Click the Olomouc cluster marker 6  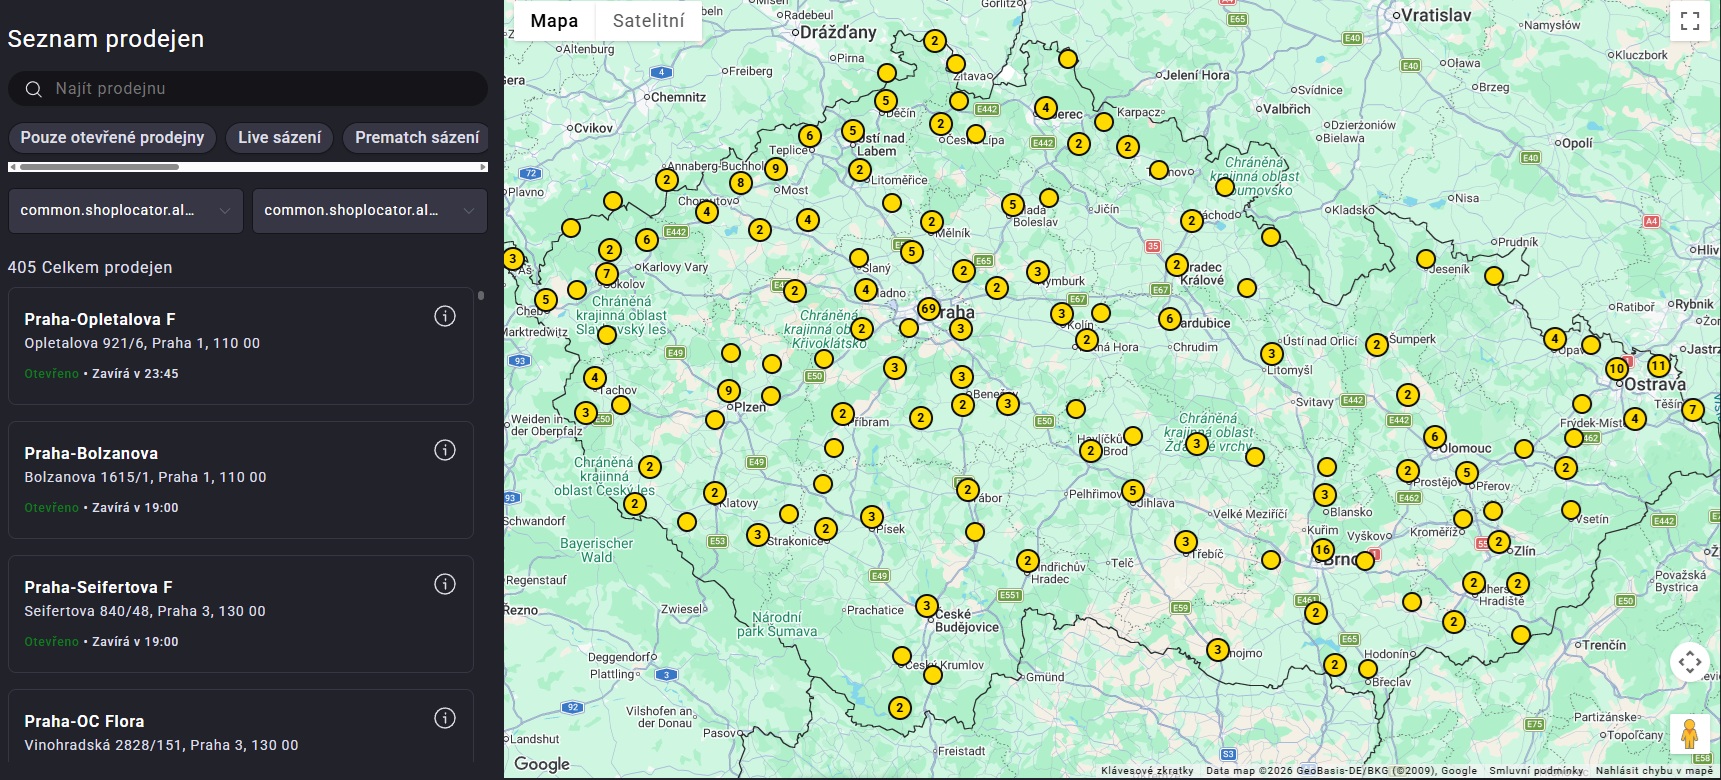click(1435, 437)
